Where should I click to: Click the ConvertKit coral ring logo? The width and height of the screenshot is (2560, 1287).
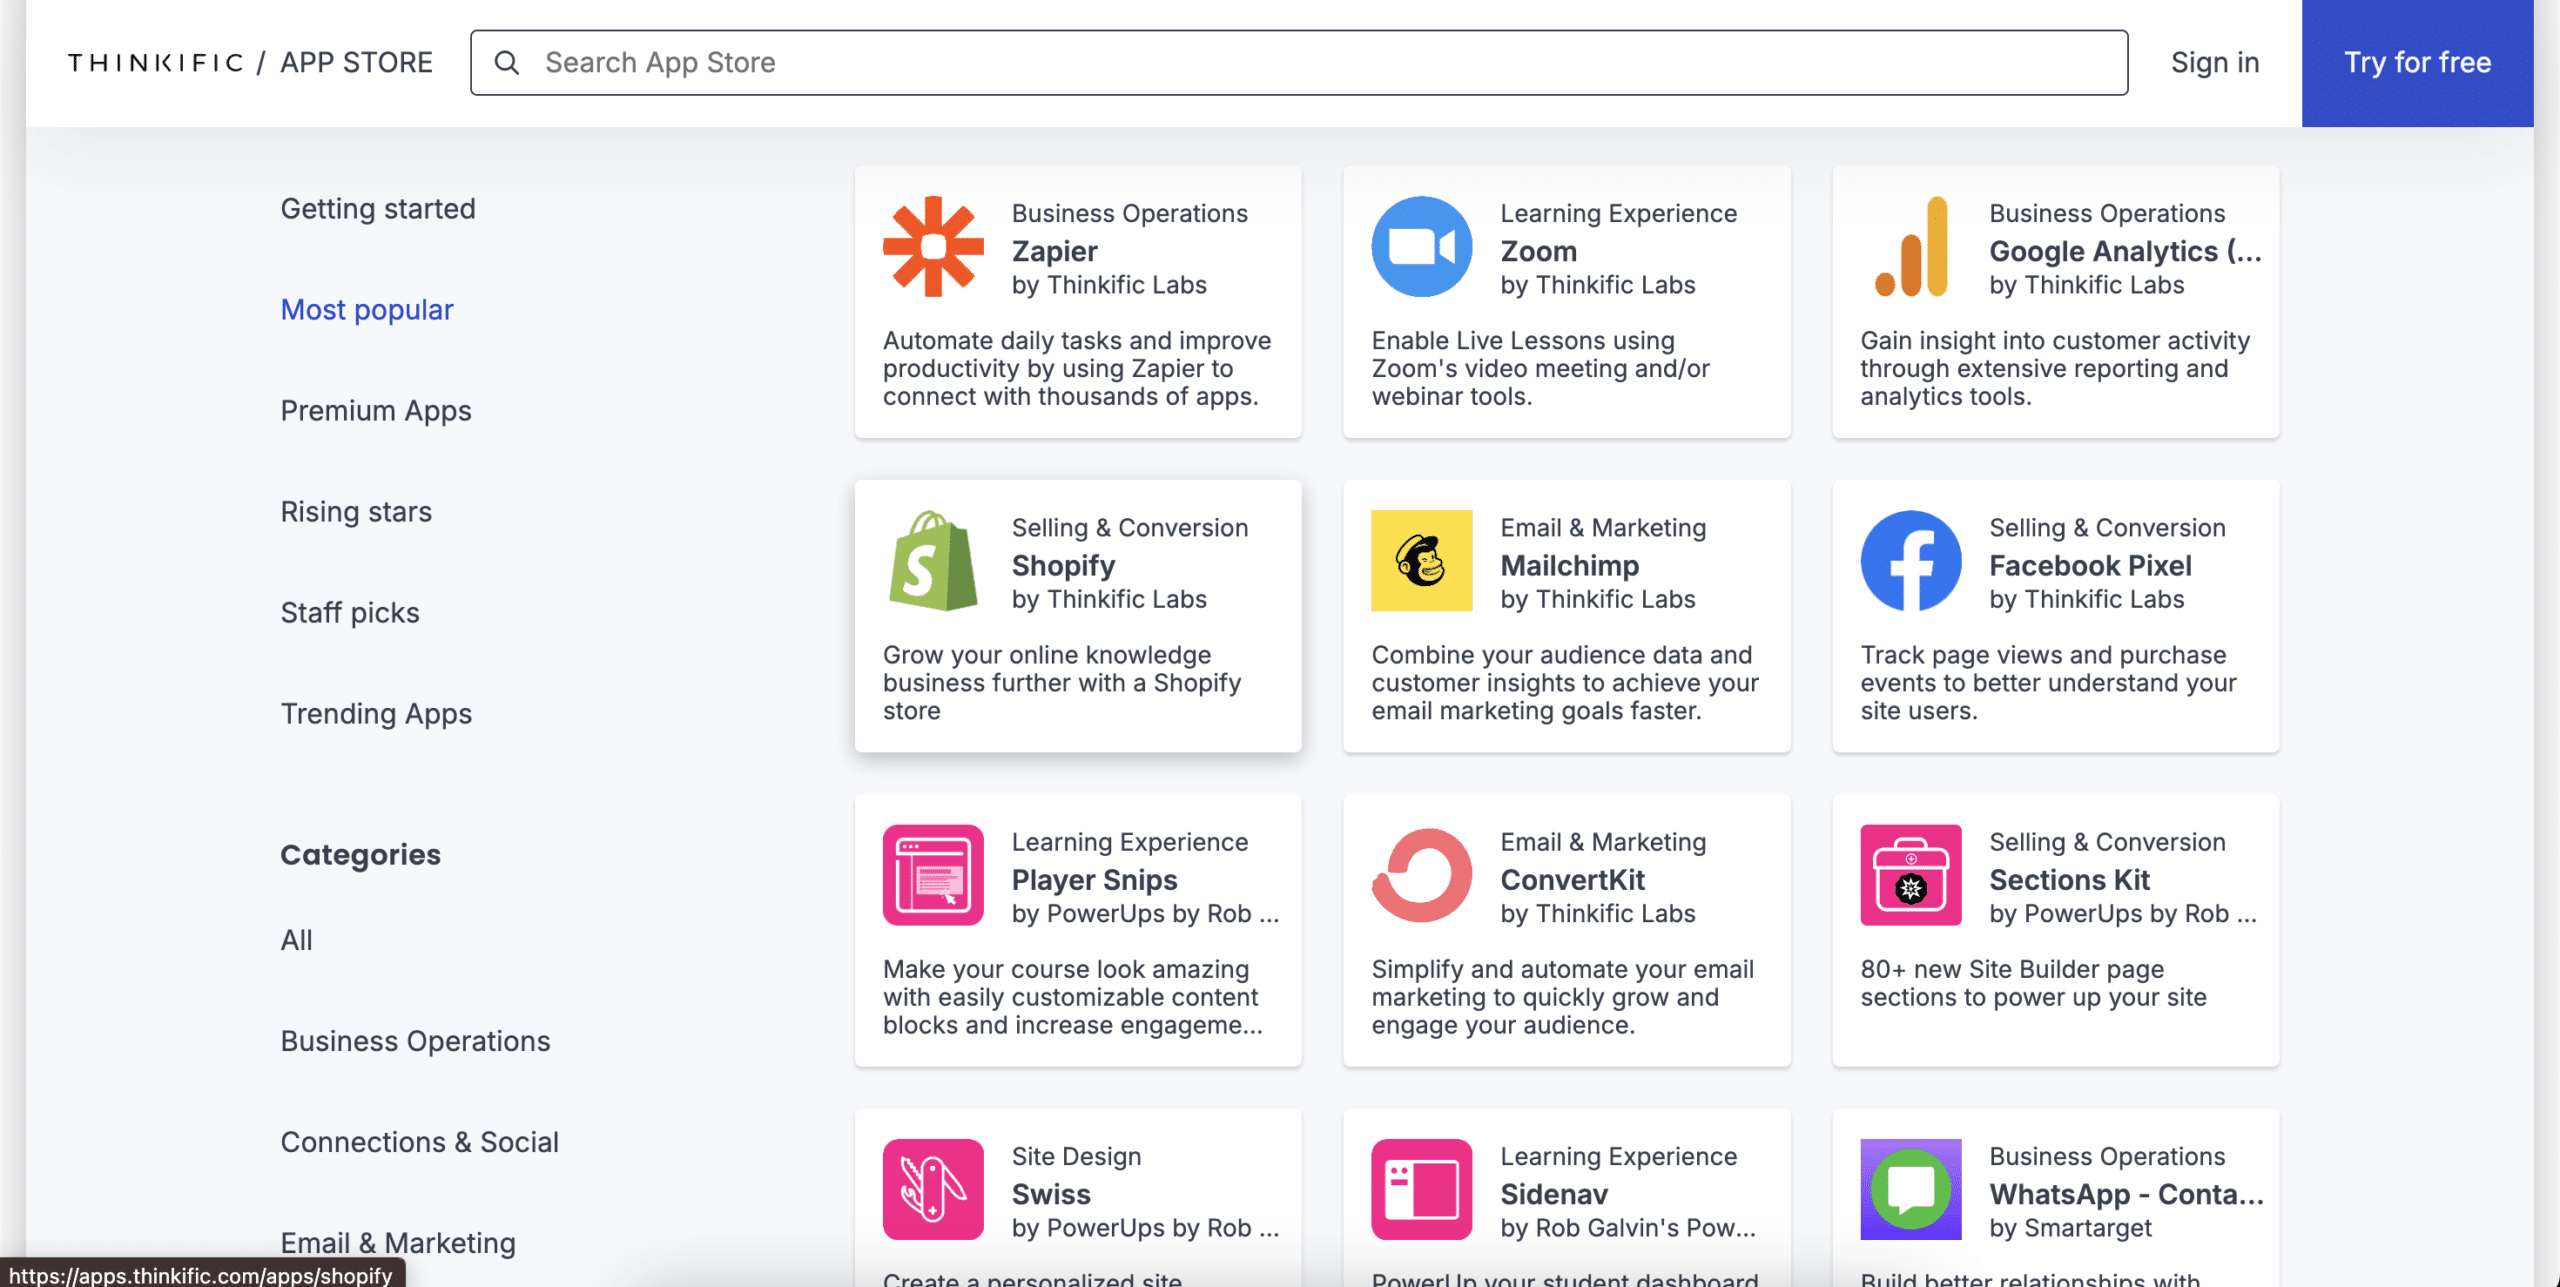click(1421, 875)
